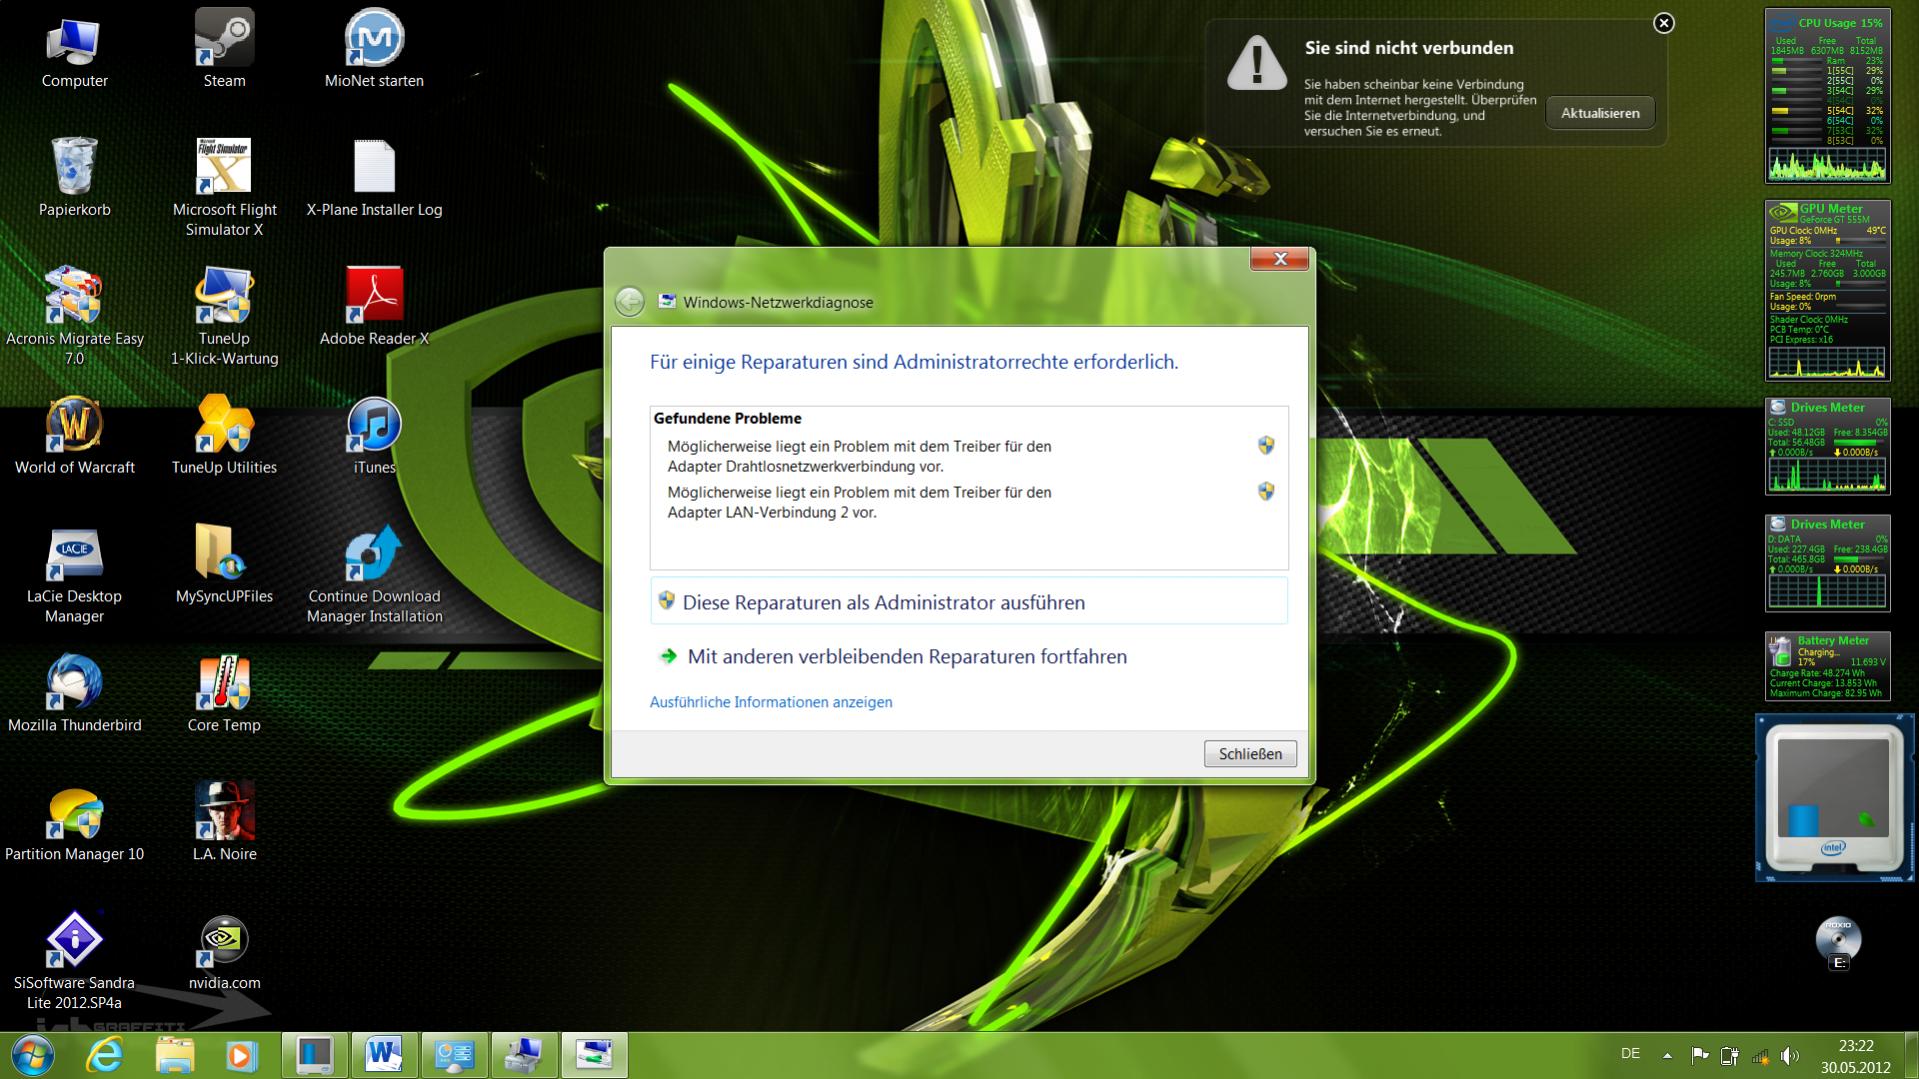Switch to Microsoft Word on the taskbar
1919x1079 pixels.
pyautogui.click(x=384, y=1055)
